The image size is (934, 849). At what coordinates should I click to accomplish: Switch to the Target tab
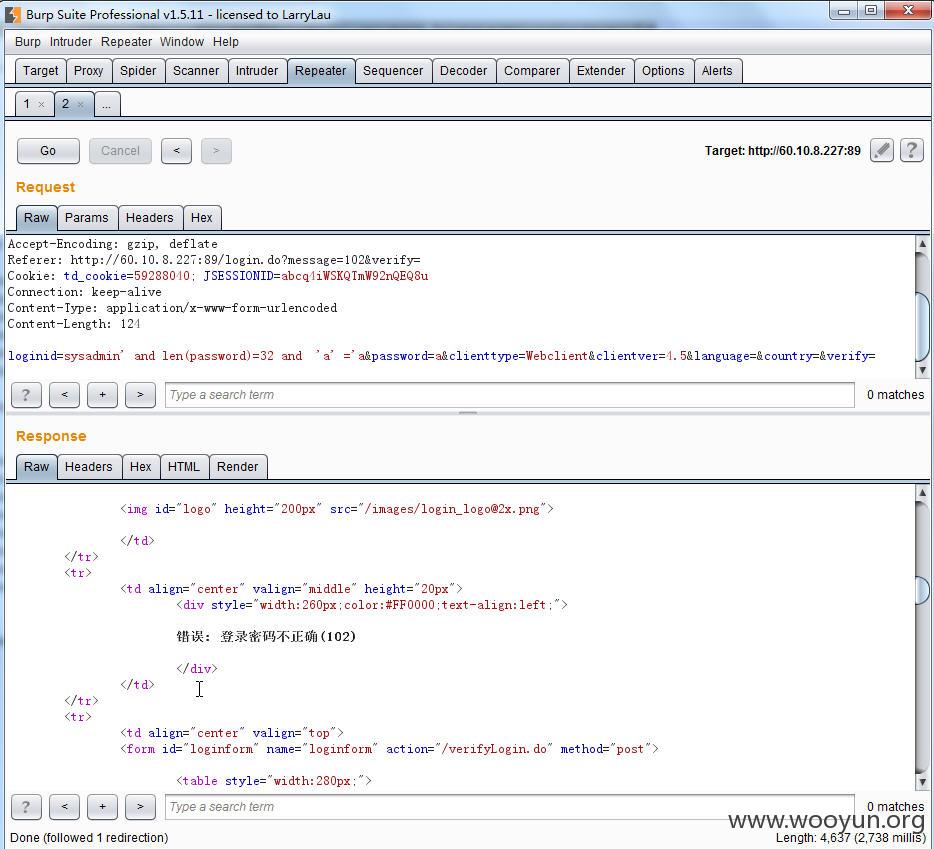pyautogui.click(x=41, y=71)
